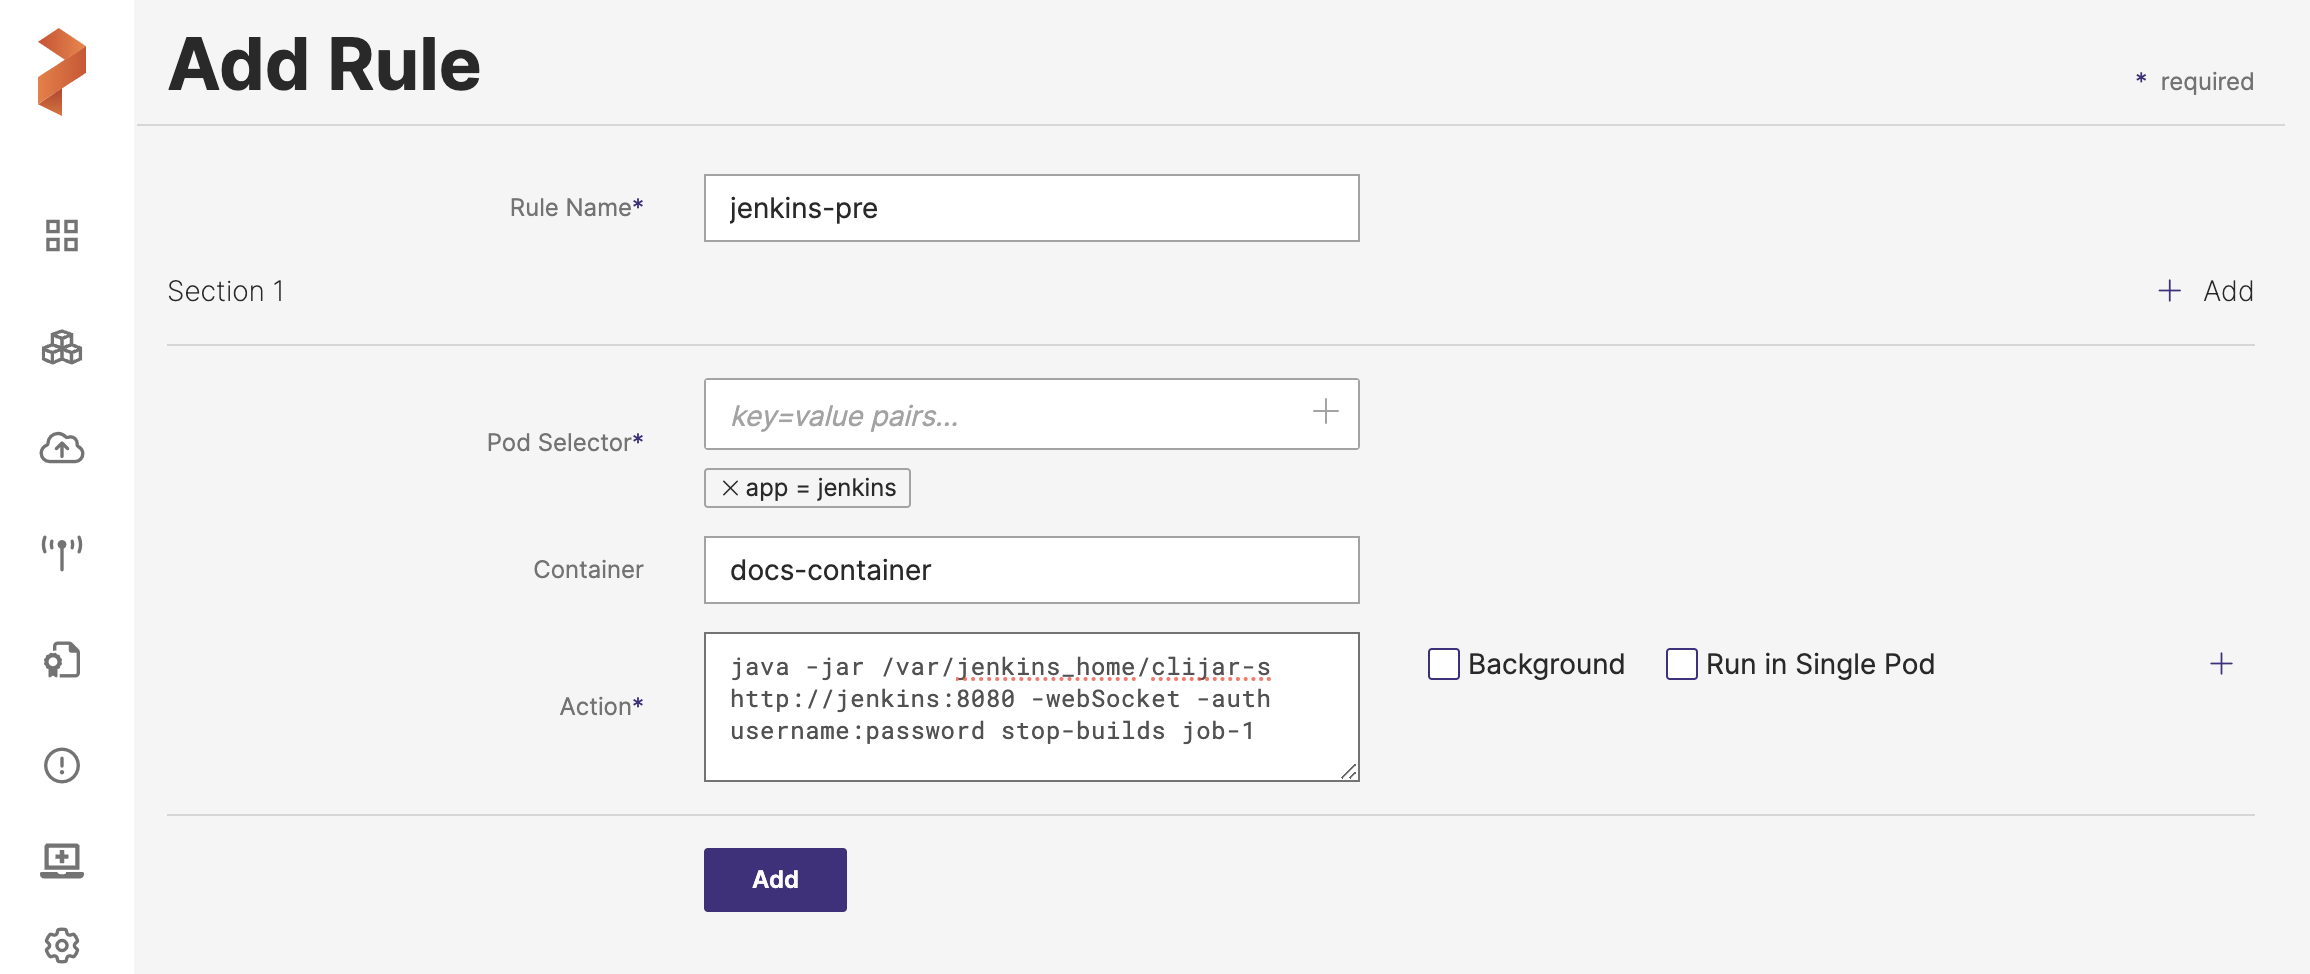
Task: Open the monitor plus icon in sidebar
Action: pos(62,859)
